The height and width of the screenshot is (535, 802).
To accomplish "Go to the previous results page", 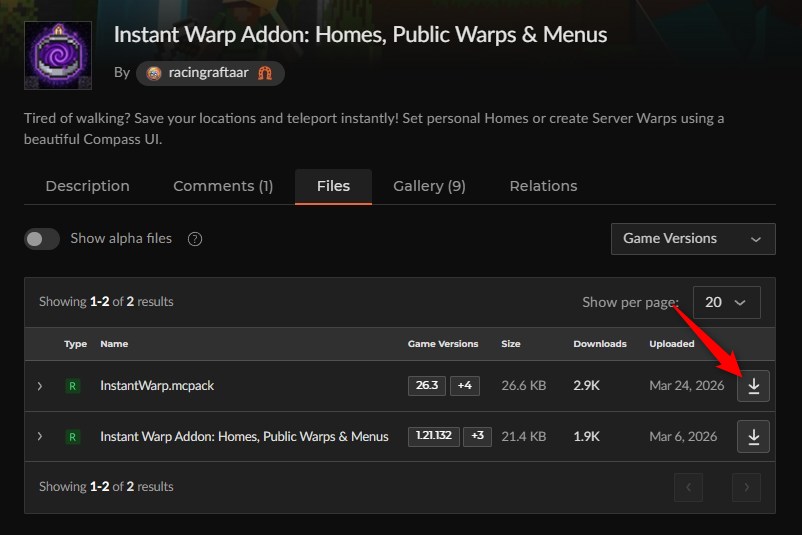I will (688, 487).
